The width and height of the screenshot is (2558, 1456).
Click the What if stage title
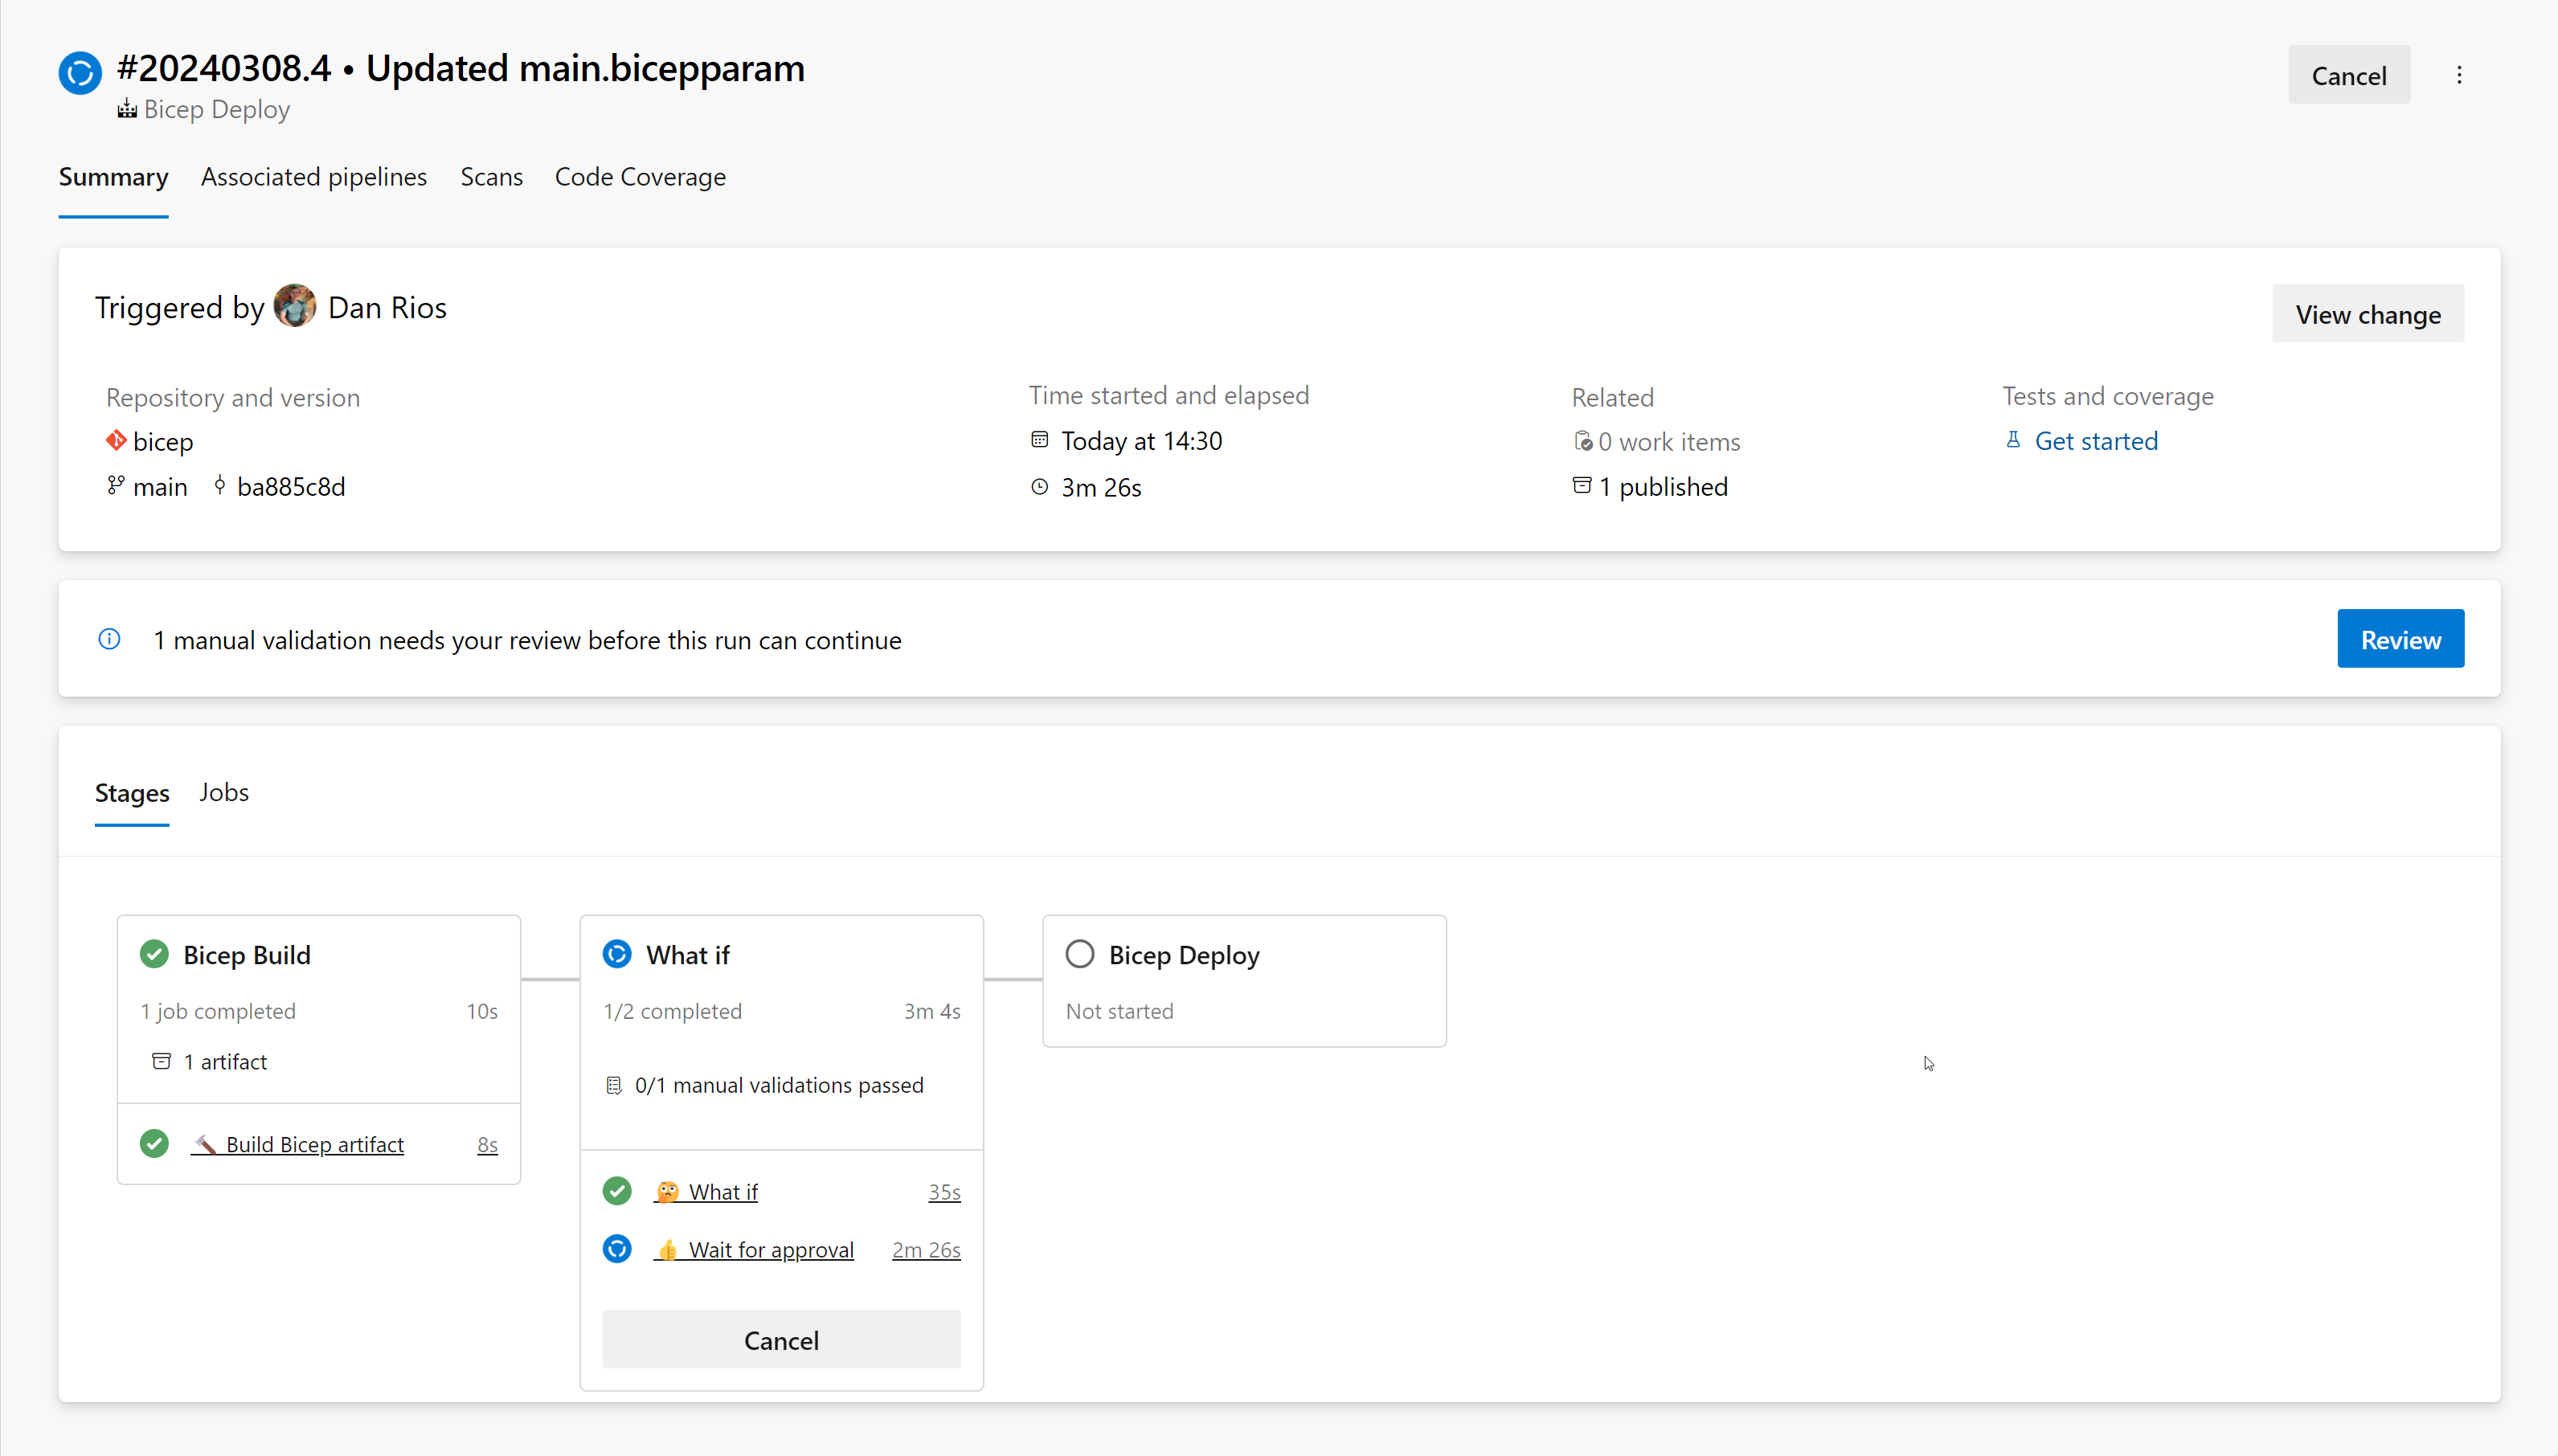click(688, 955)
